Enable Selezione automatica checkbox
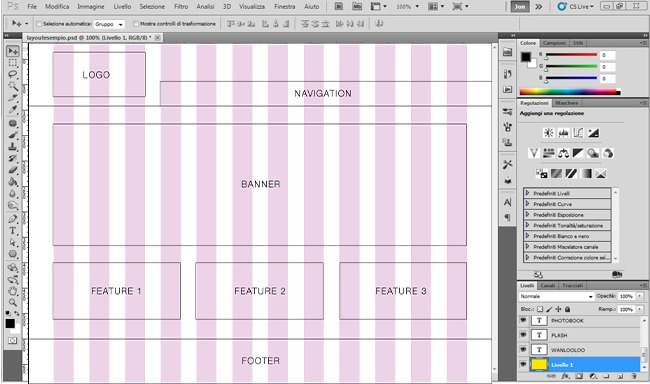 39,24
